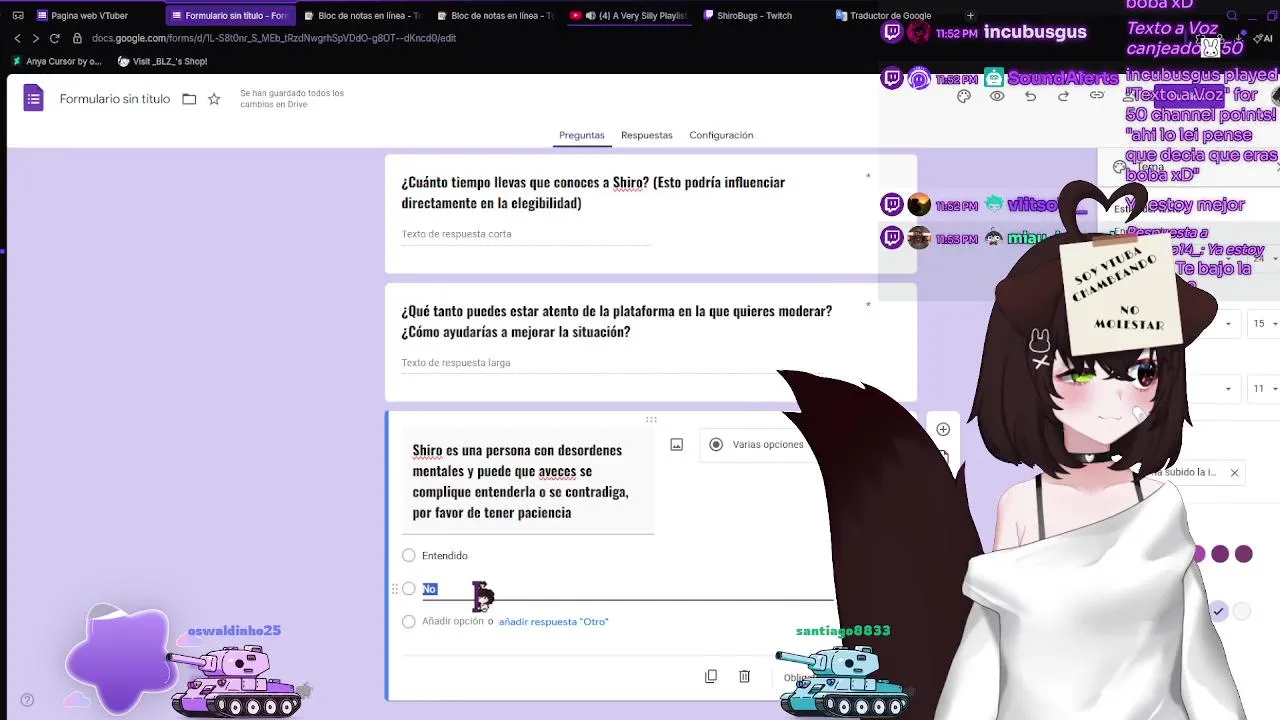Click the Entendido option text
The image size is (1280, 720).
click(x=445, y=555)
